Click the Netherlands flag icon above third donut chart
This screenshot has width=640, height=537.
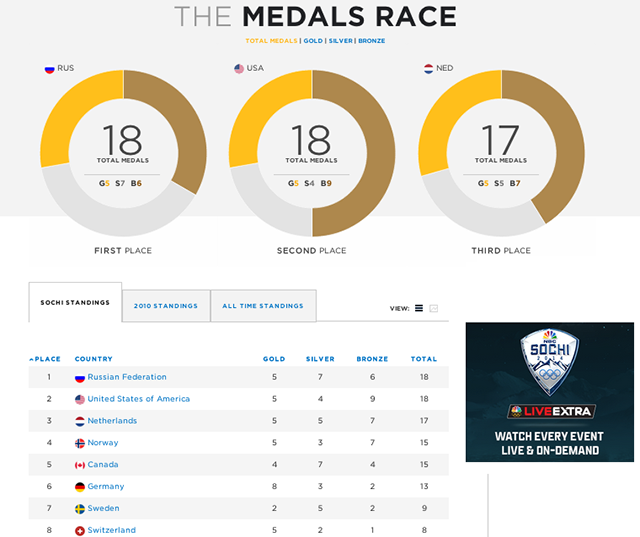pos(429,69)
